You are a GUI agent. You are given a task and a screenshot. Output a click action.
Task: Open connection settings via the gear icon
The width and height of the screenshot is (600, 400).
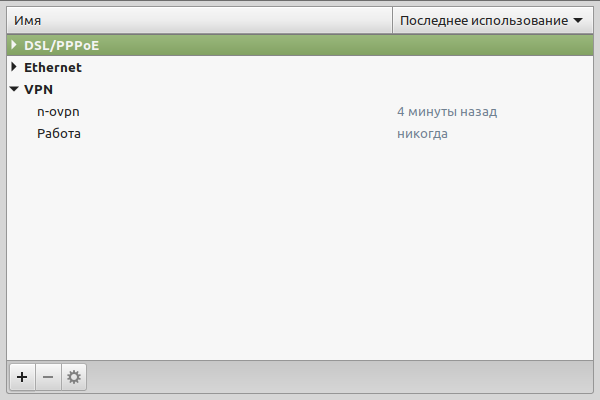pyautogui.click(x=74, y=377)
